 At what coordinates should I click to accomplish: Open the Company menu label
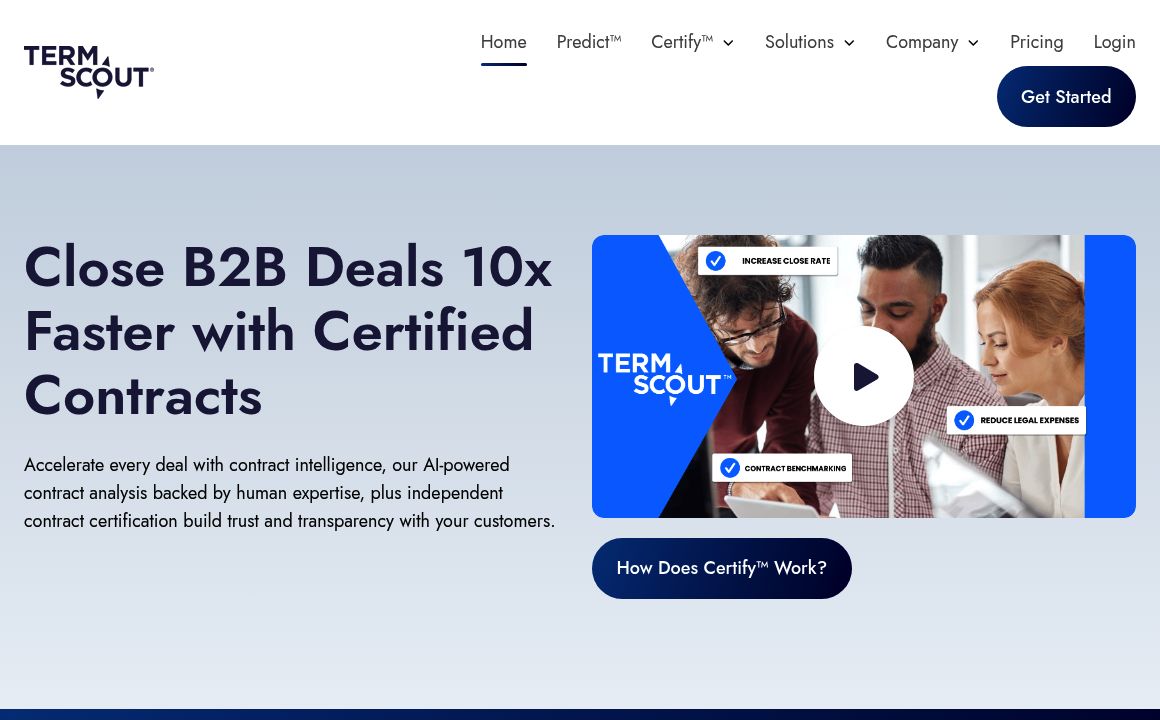(x=922, y=42)
